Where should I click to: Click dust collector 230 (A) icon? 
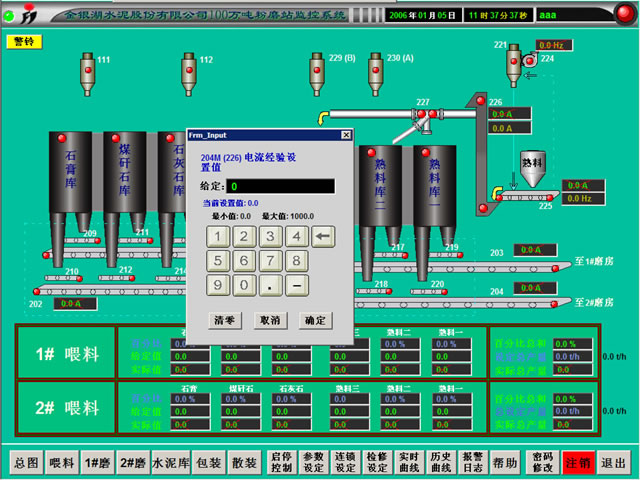point(375,72)
